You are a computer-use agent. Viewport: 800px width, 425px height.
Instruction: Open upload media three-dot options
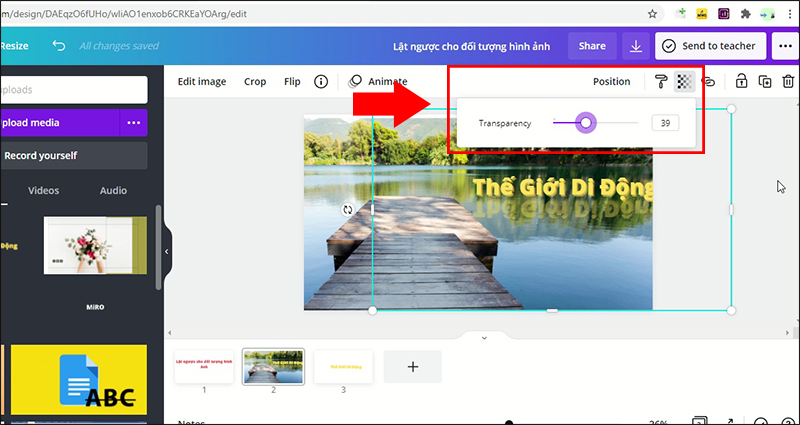tap(134, 123)
